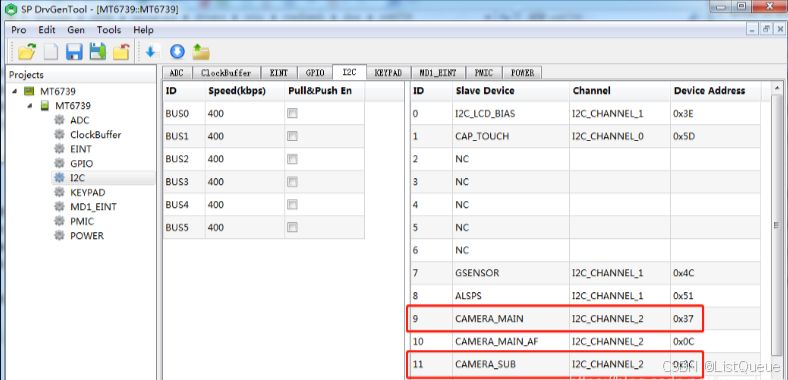Select the GPIO gear icon in tree
The height and width of the screenshot is (380, 788).
60,163
